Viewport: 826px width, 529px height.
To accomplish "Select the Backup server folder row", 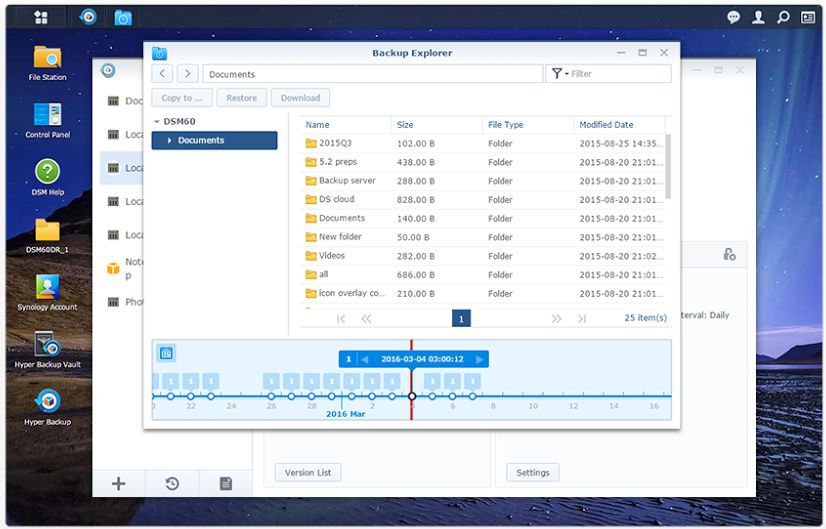I will (x=483, y=181).
